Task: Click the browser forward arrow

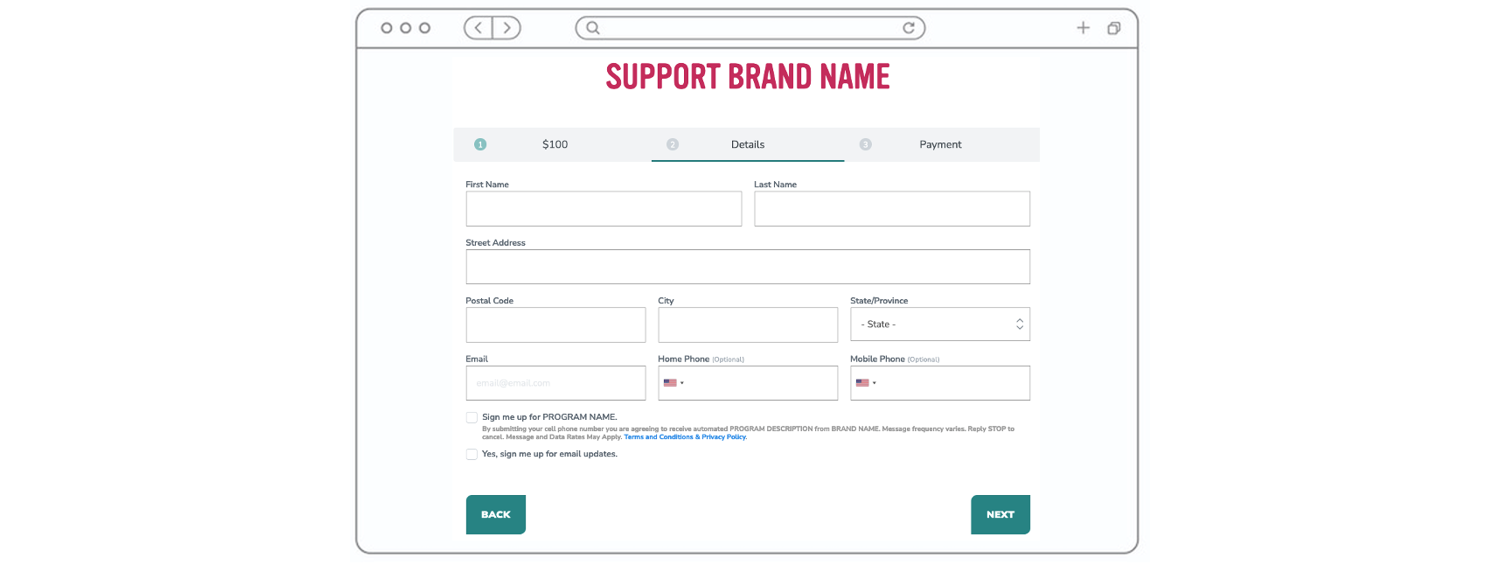Action: 507,28
